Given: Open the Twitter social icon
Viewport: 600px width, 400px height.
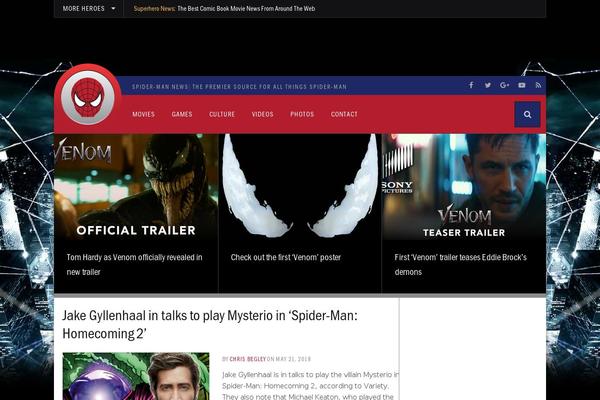Looking at the screenshot, I should [x=488, y=85].
